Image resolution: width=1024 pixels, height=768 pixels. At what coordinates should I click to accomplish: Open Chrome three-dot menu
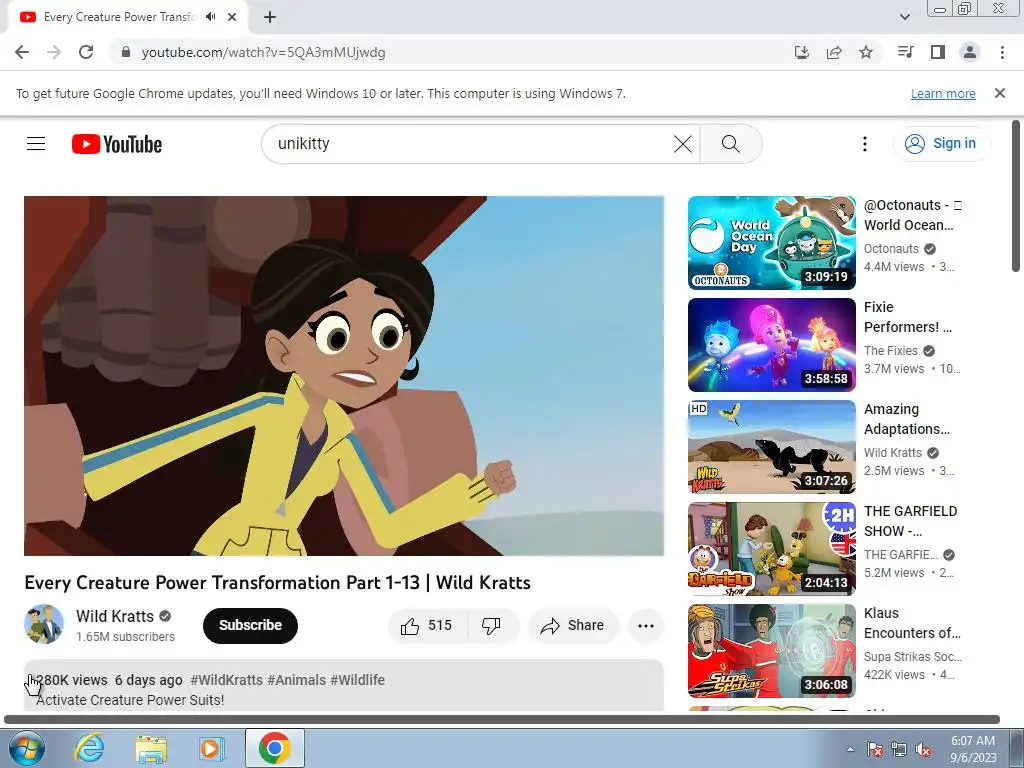pos(1002,52)
